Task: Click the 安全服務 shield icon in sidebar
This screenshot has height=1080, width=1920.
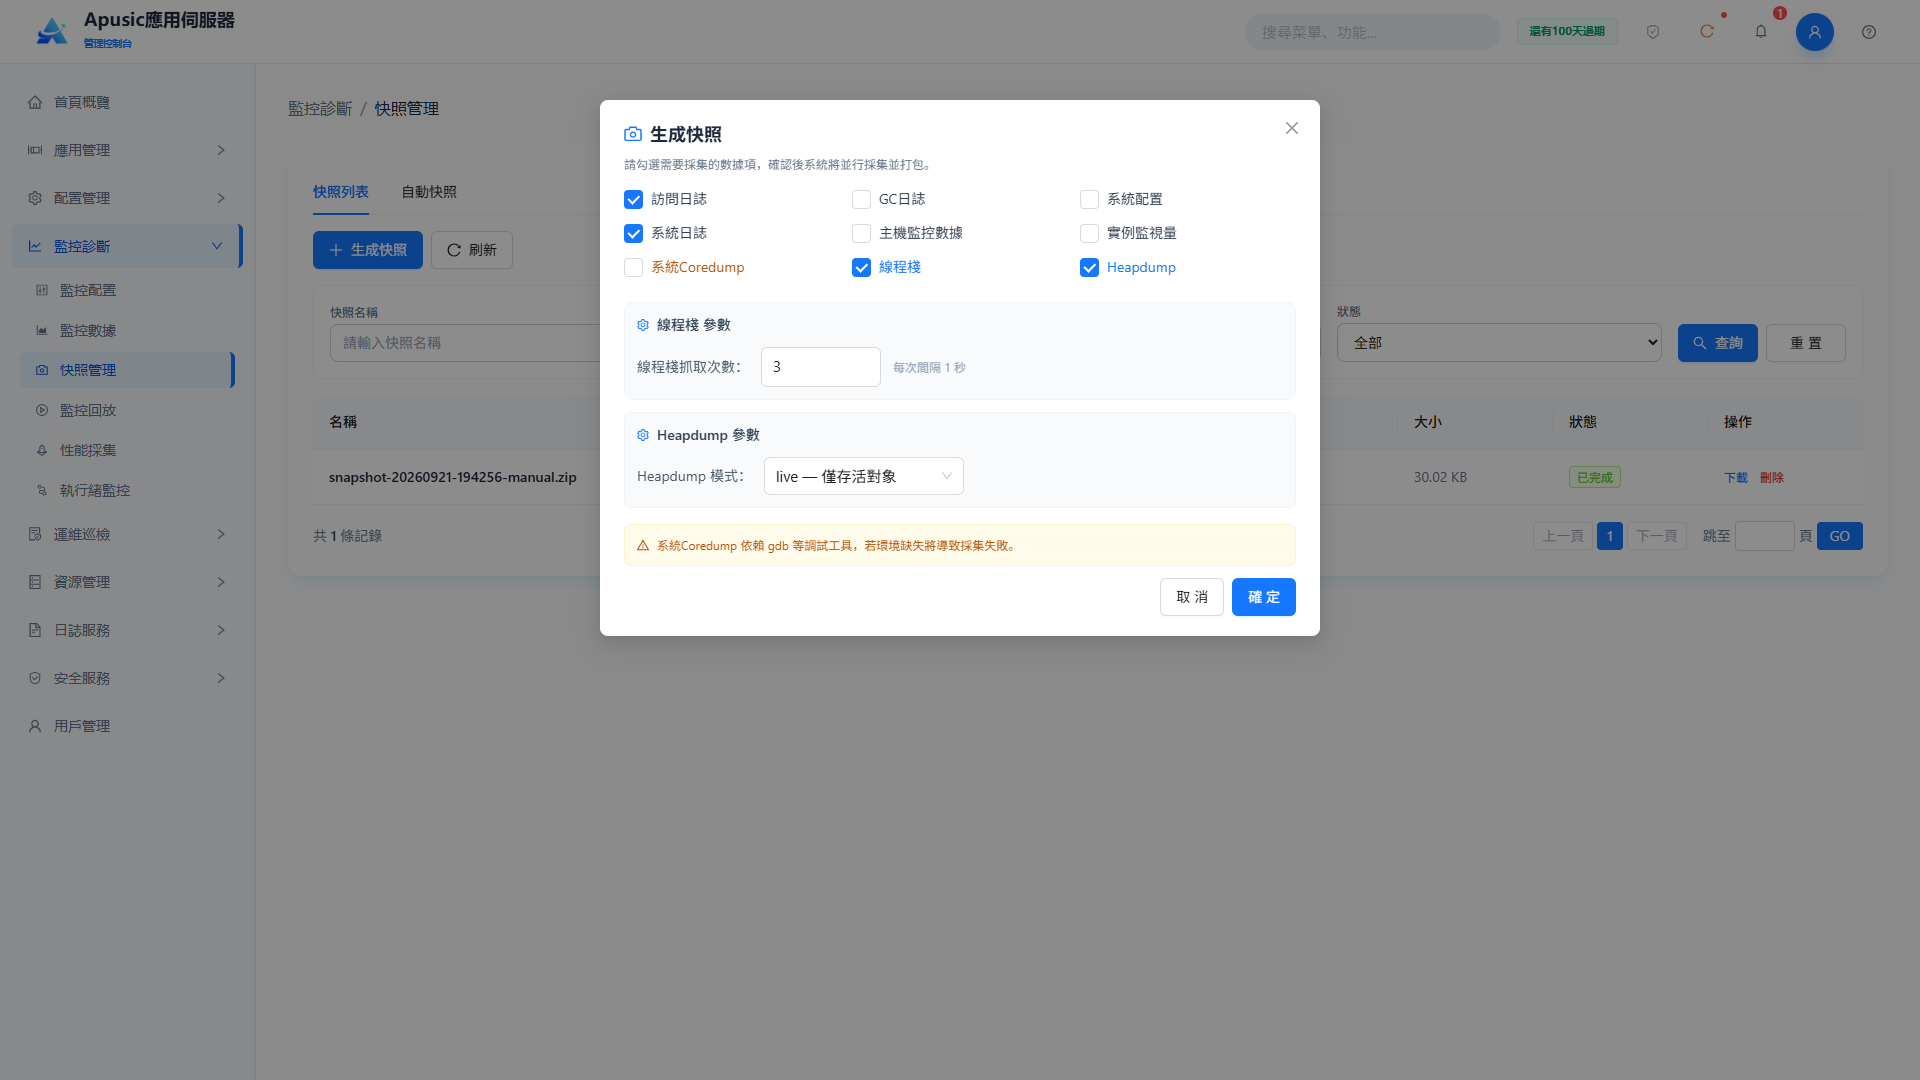Action: click(35, 678)
